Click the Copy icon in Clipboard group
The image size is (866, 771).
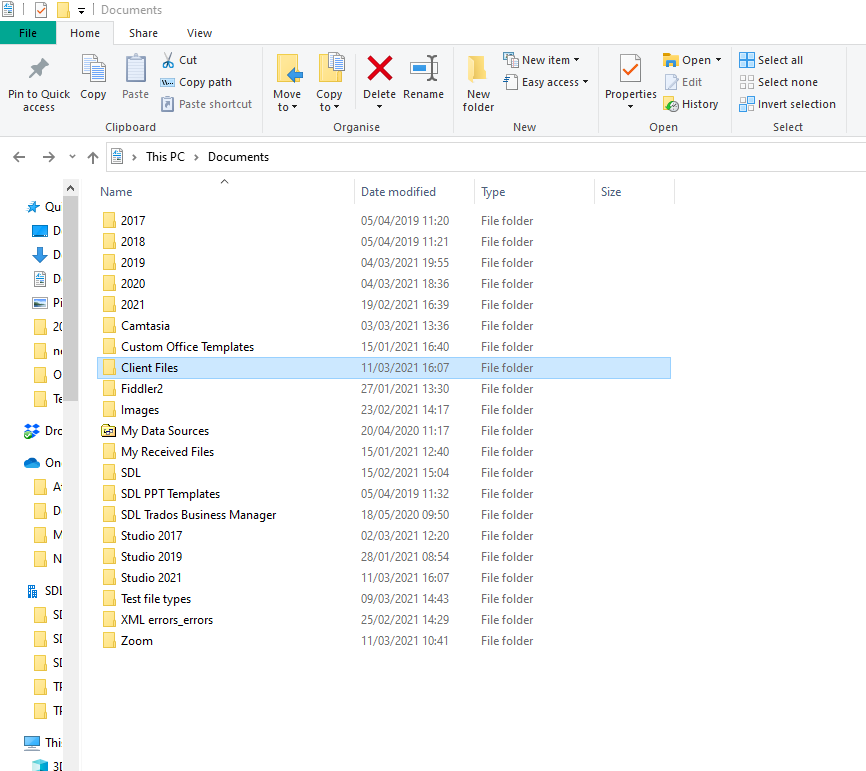(x=93, y=70)
